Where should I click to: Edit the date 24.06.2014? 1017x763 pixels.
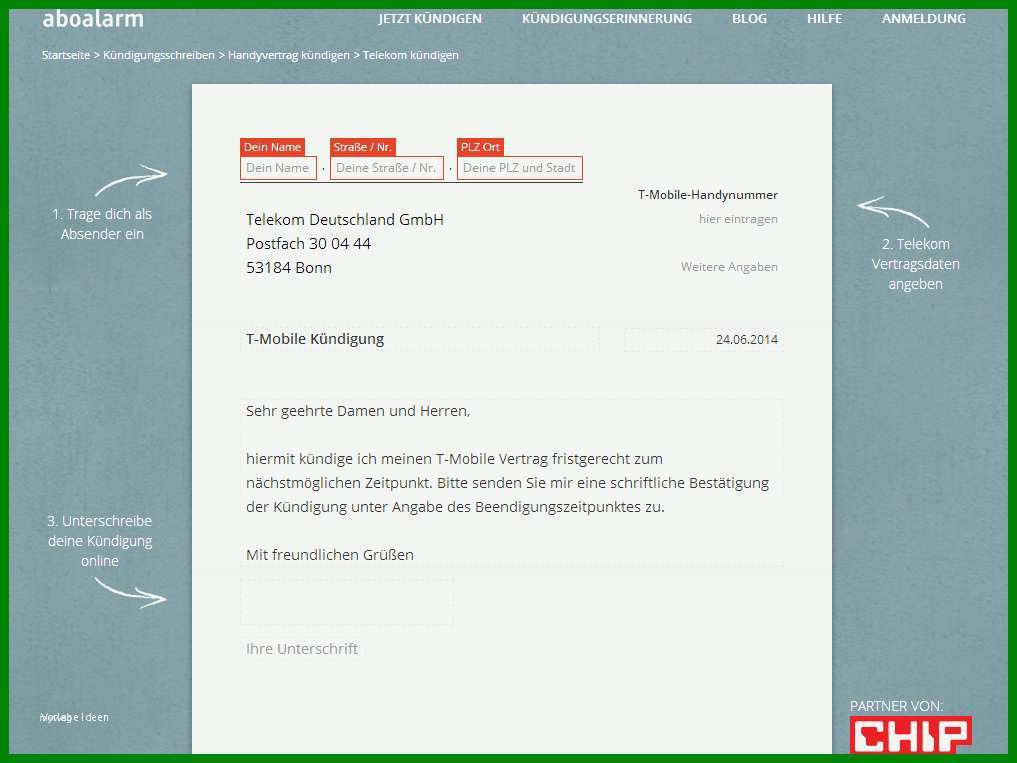pyautogui.click(x=704, y=339)
